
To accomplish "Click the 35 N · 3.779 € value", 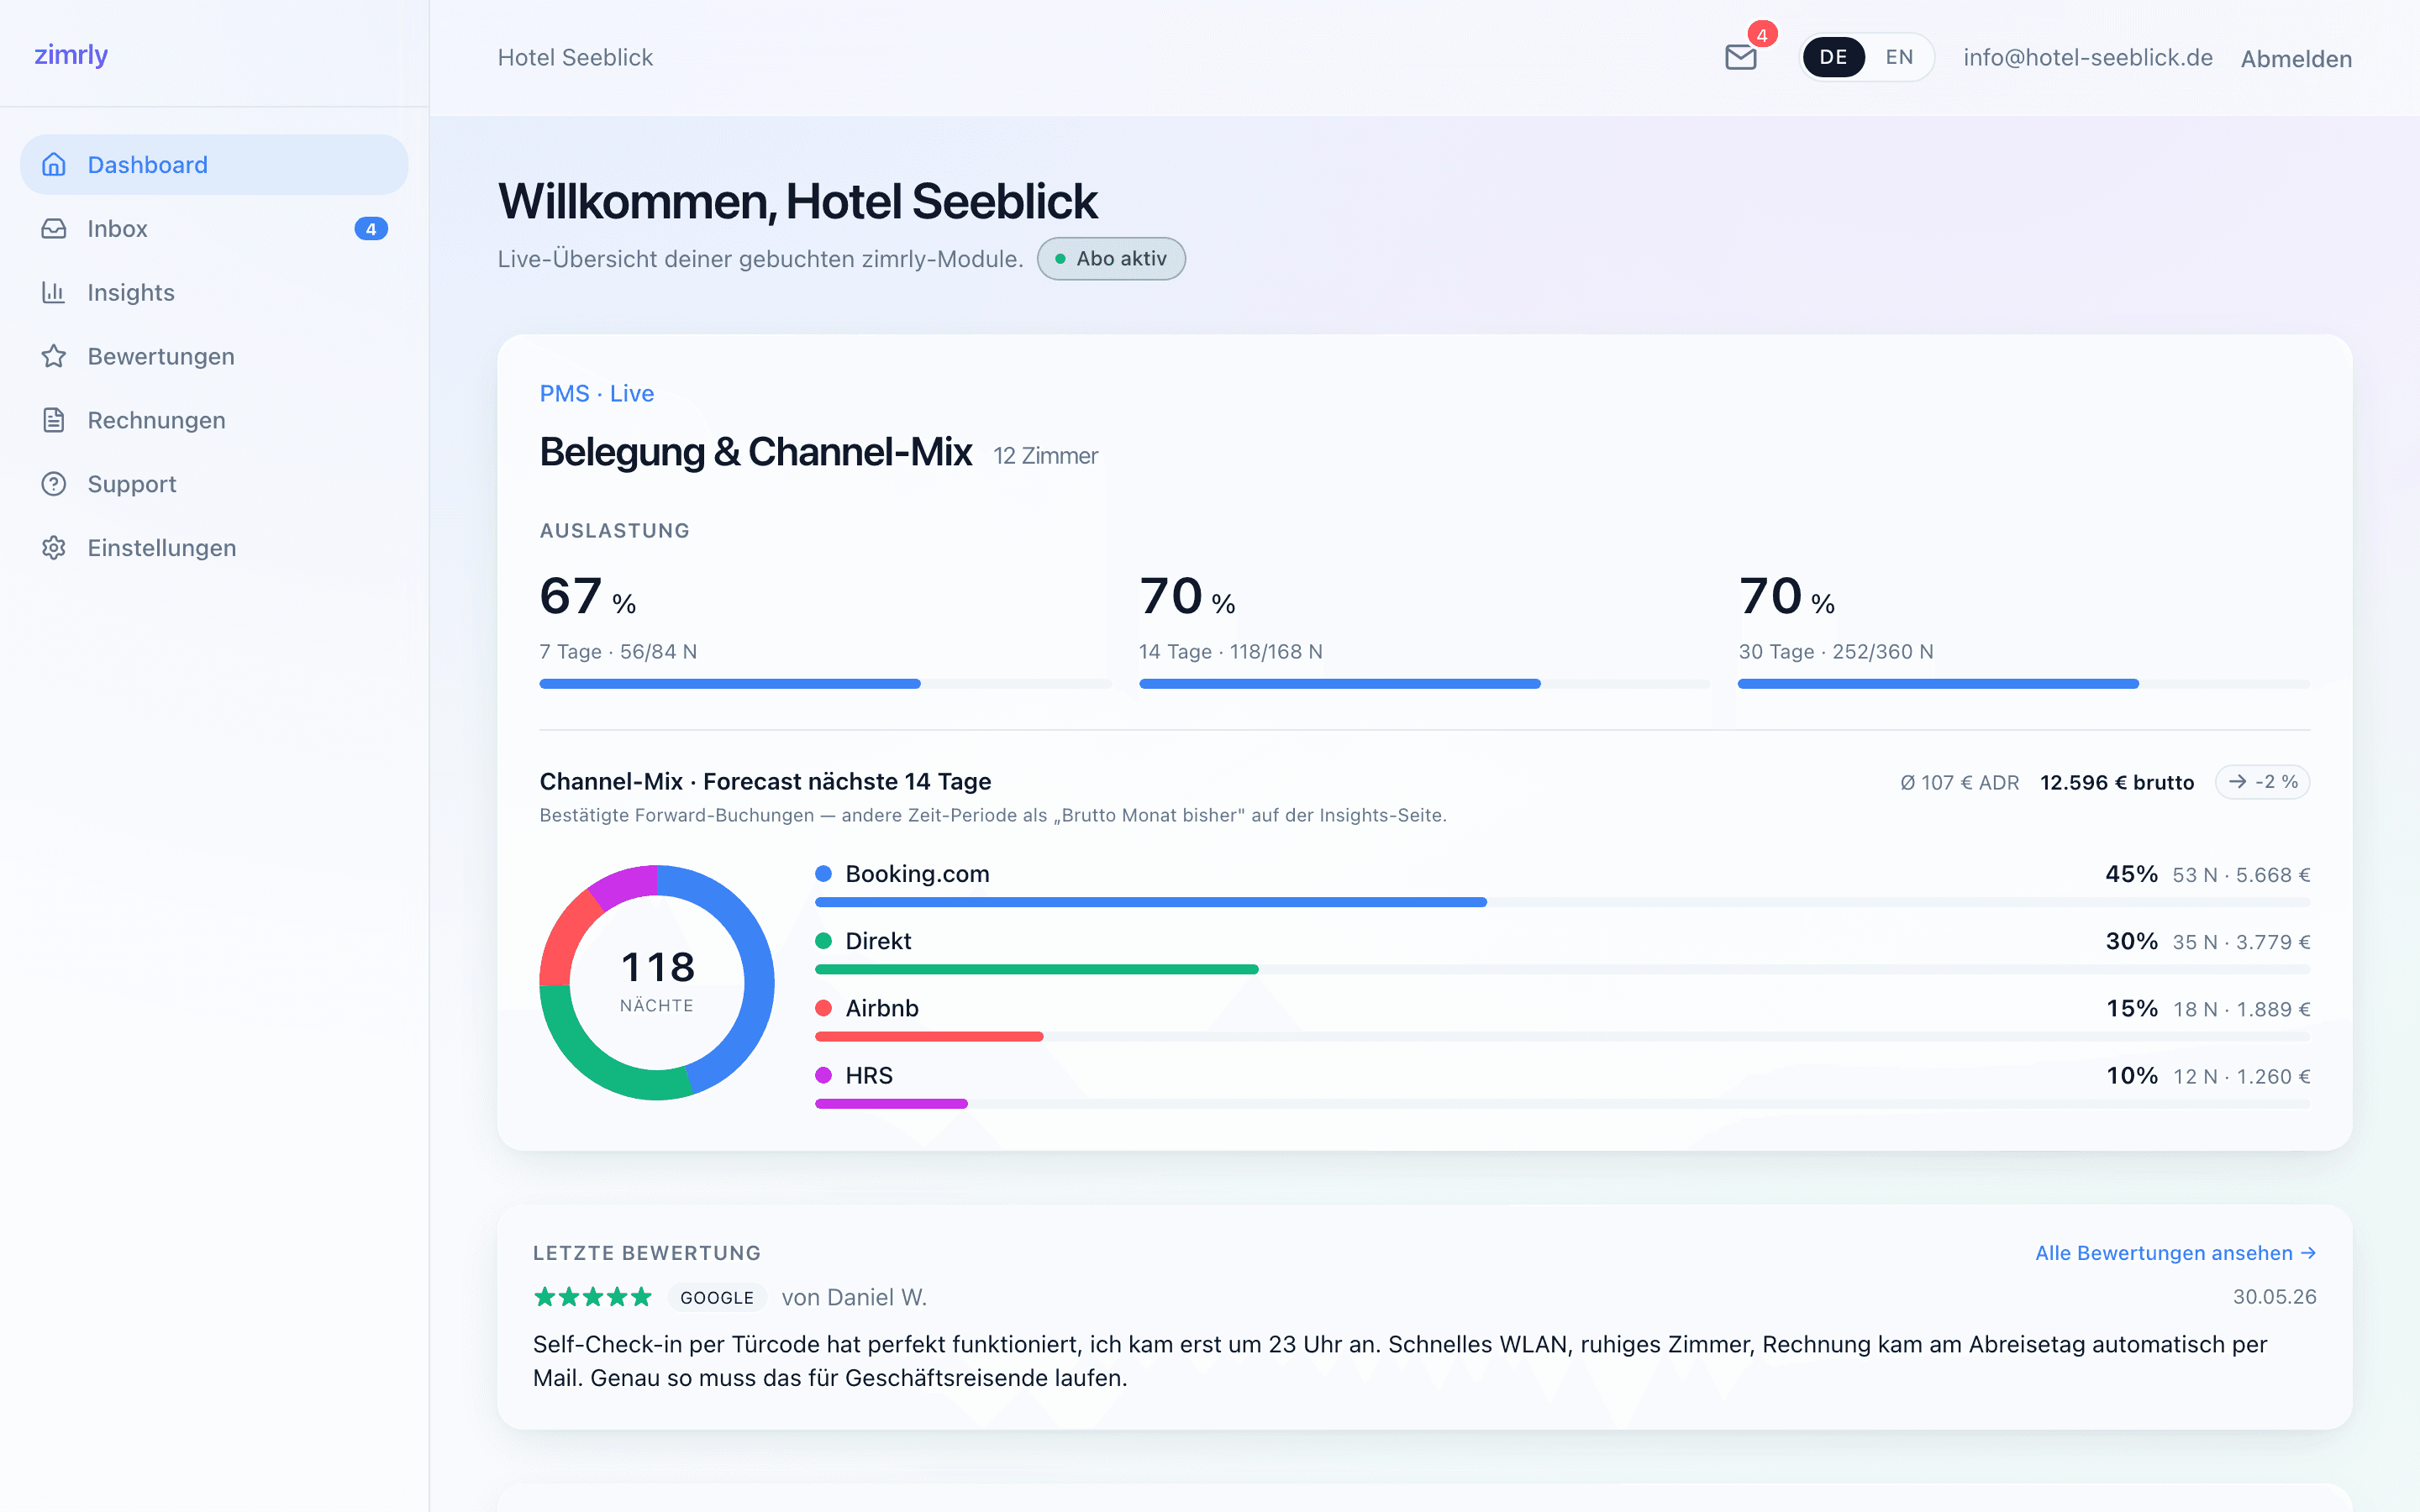I will click(x=2241, y=942).
